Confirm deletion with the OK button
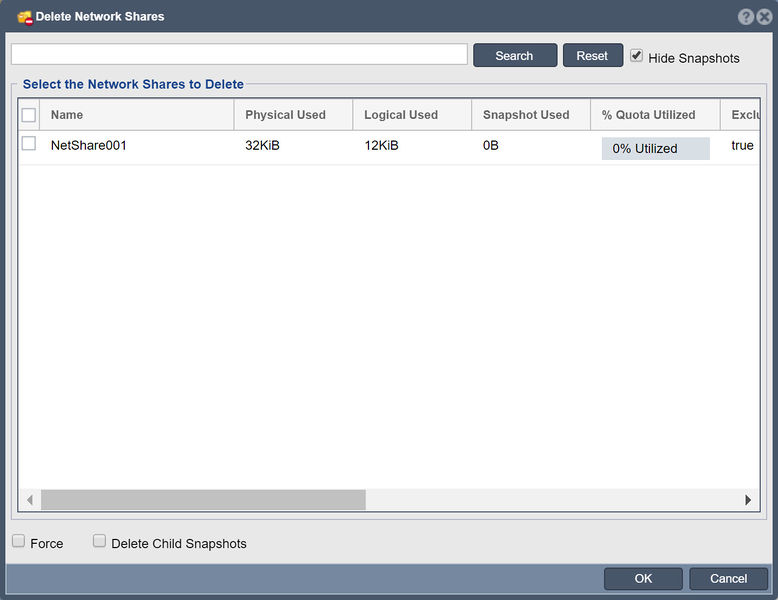 point(643,579)
